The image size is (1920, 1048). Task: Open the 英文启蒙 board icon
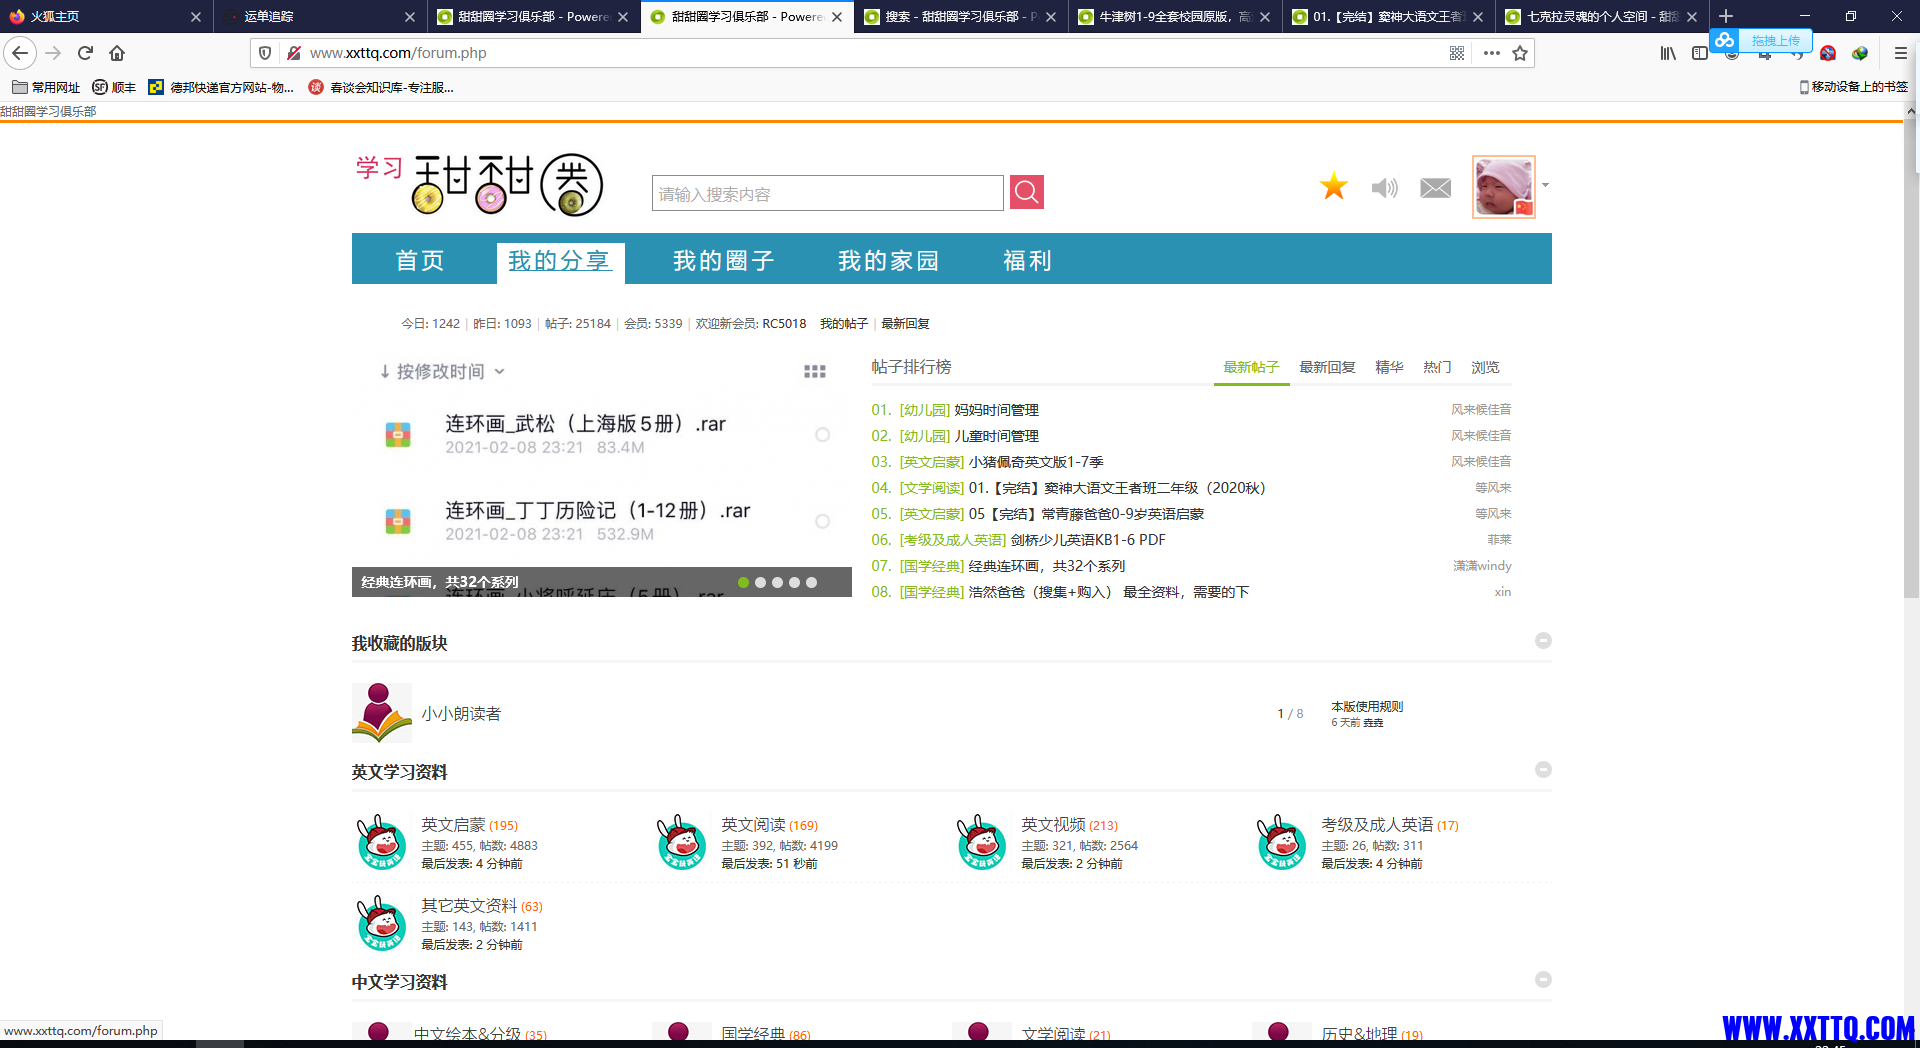[x=381, y=842]
